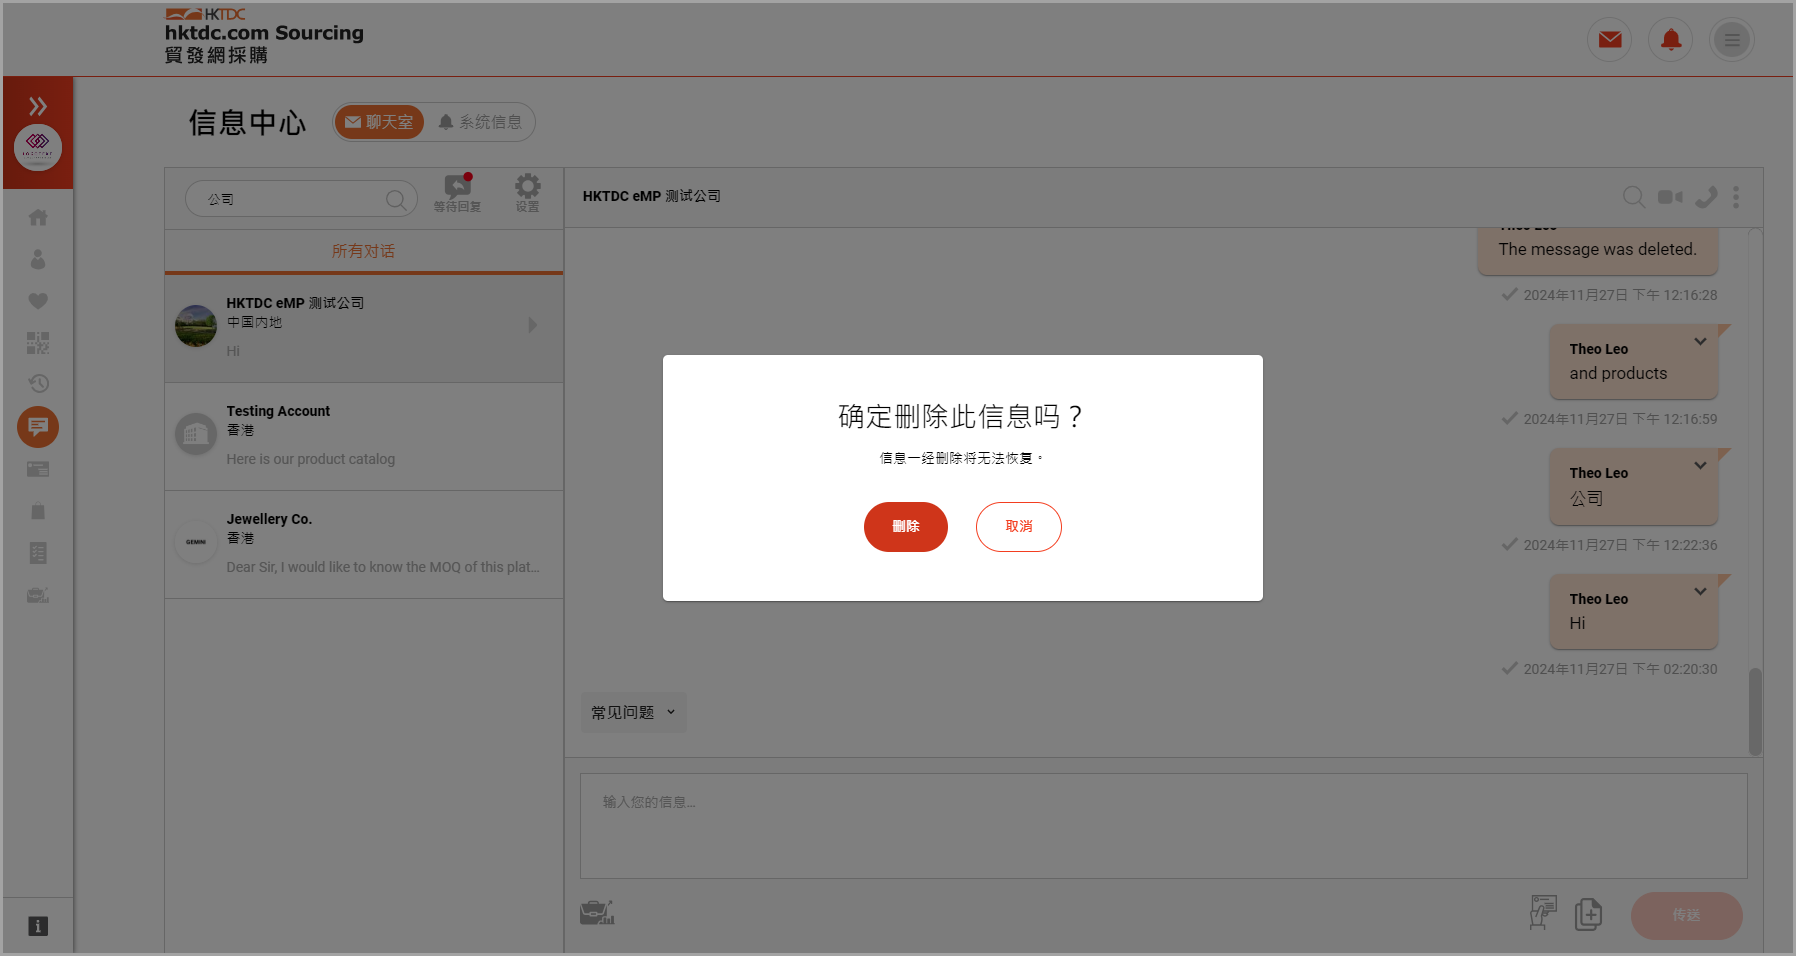Click 'The message was deleted.' bubble
Image resolution: width=1796 pixels, height=956 pixels.
pyautogui.click(x=1598, y=250)
